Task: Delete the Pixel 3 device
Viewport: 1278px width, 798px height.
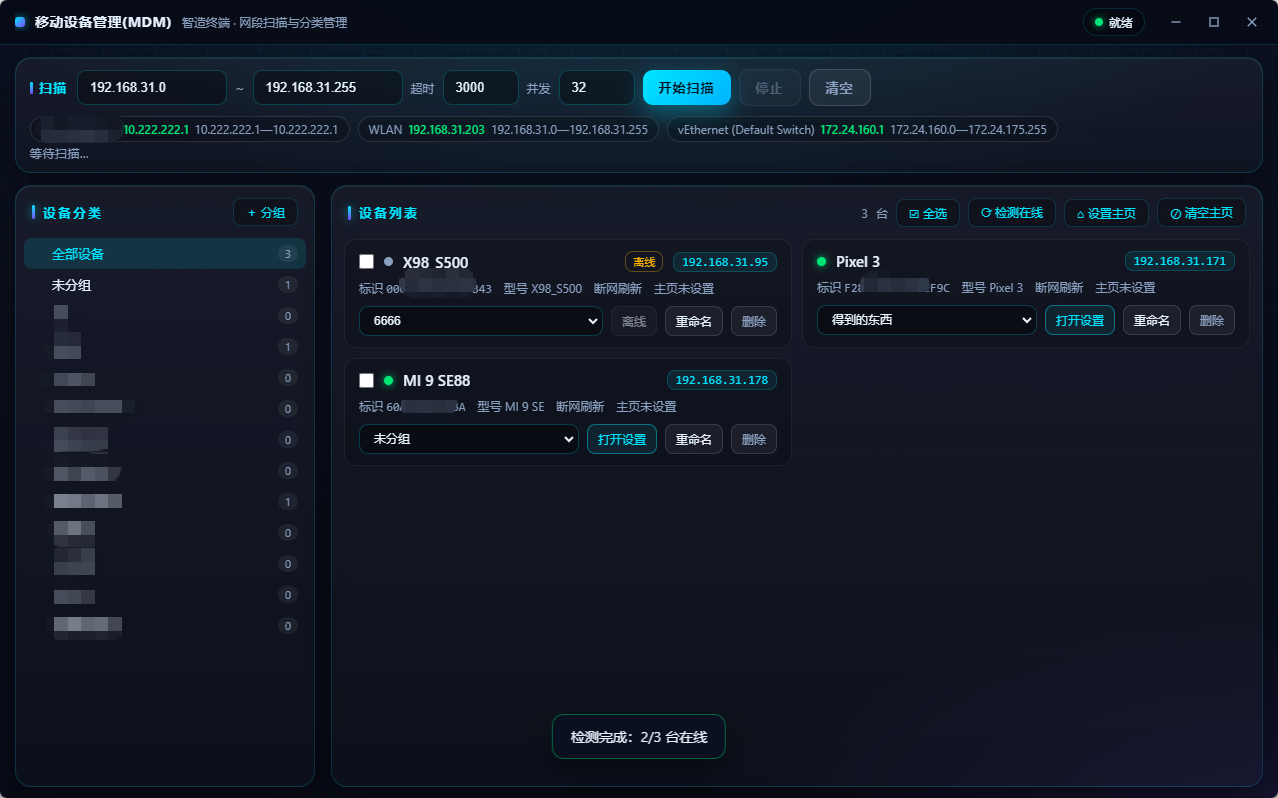Action: coord(1212,320)
